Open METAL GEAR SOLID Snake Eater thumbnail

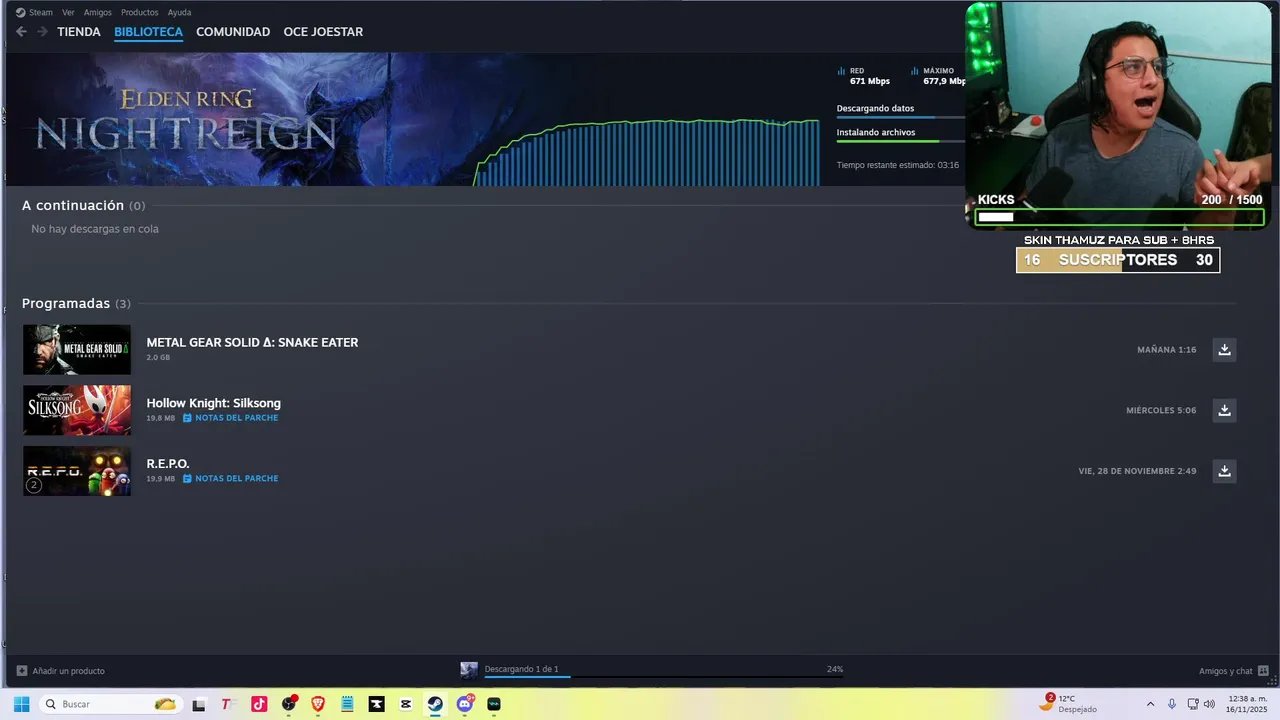coord(77,349)
